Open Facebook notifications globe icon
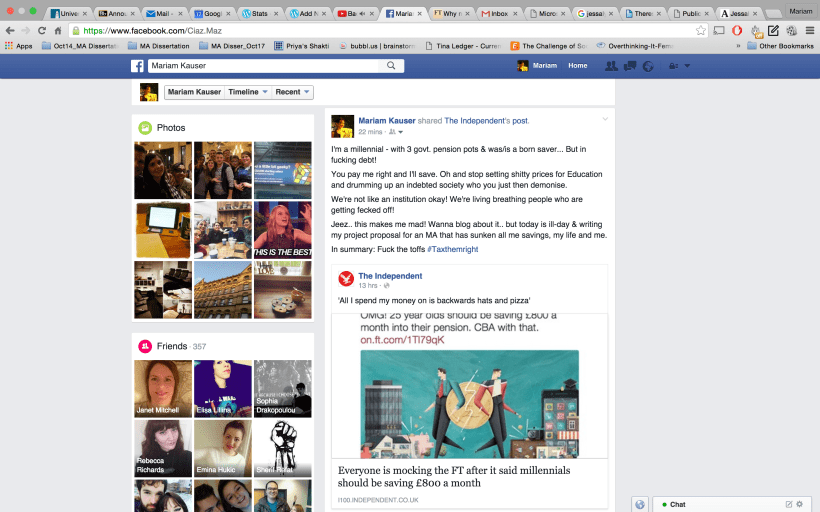The height and width of the screenshot is (512, 820). [x=648, y=66]
